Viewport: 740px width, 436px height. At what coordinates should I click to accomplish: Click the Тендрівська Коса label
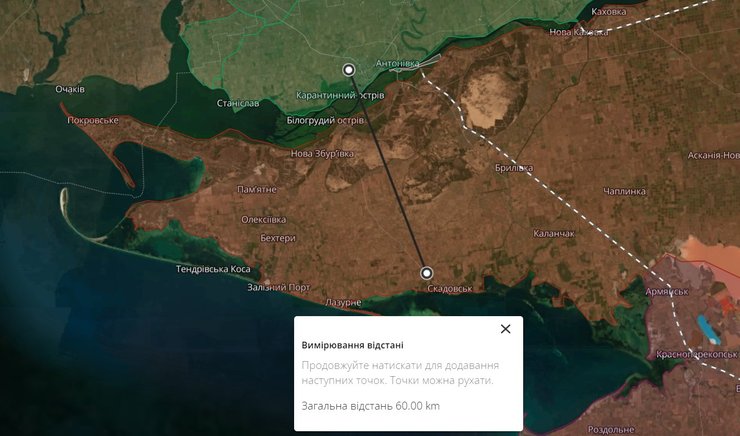pyautogui.click(x=213, y=269)
